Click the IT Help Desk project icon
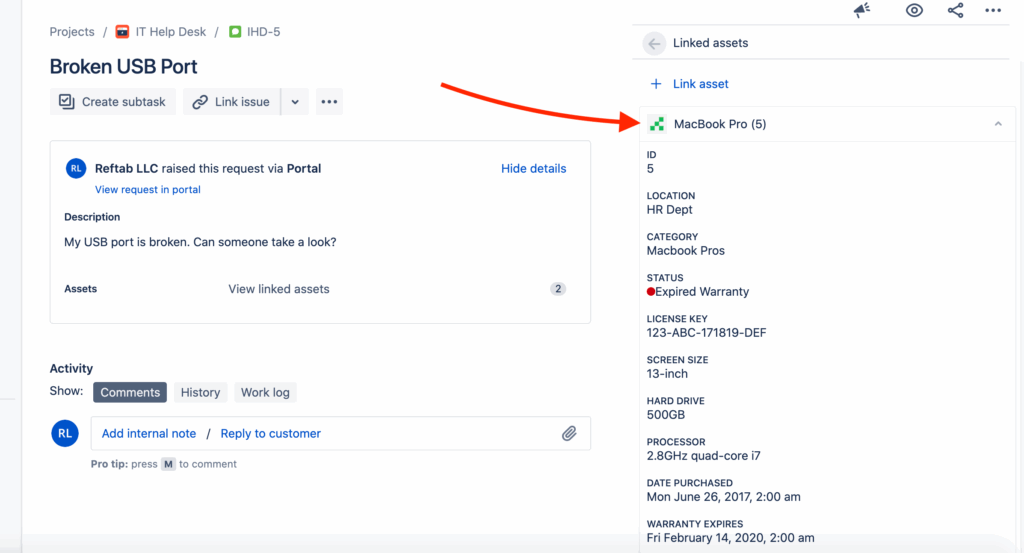The width and height of the screenshot is (1024, 553). 122,31
